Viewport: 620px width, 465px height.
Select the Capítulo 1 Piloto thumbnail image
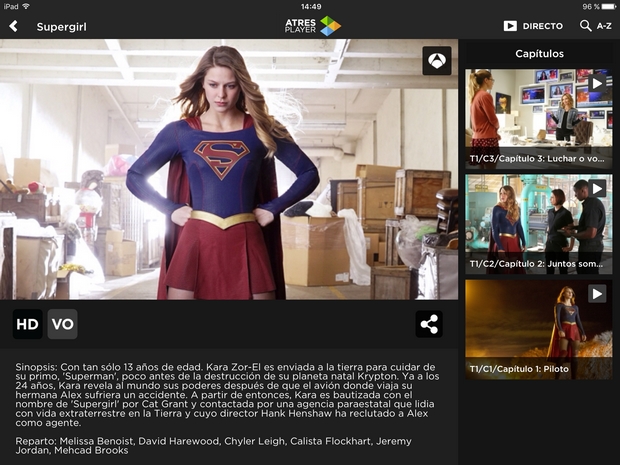pyautogui.click(x=539, y=329)
